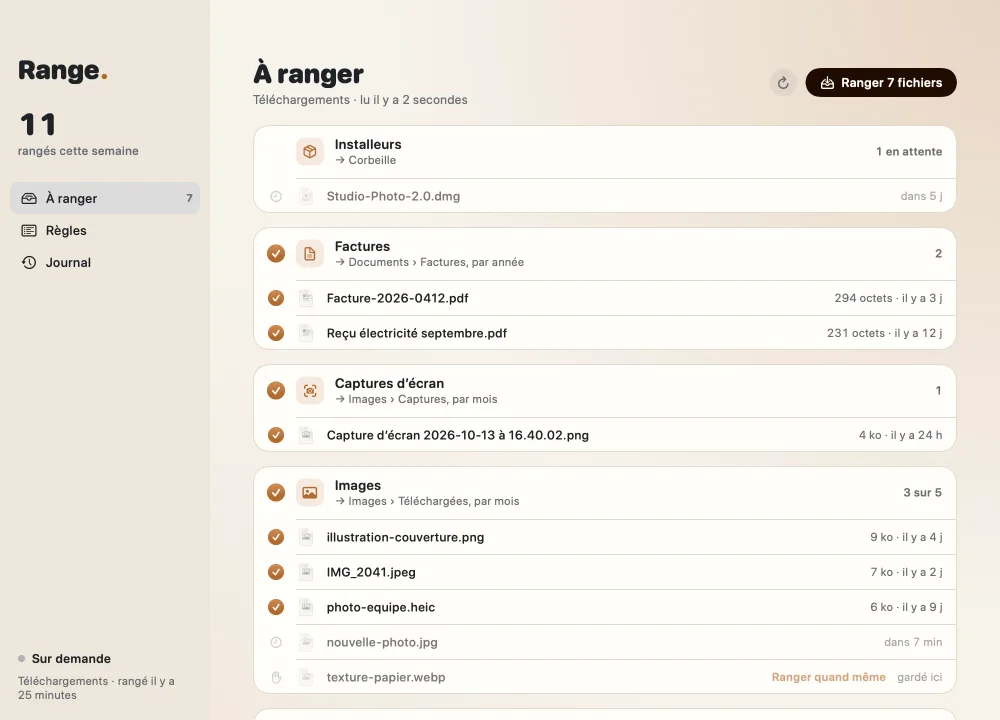Deselect the IMG_2041.jpeg checkbox
The image size is (1000, 720).
[276, 572]
